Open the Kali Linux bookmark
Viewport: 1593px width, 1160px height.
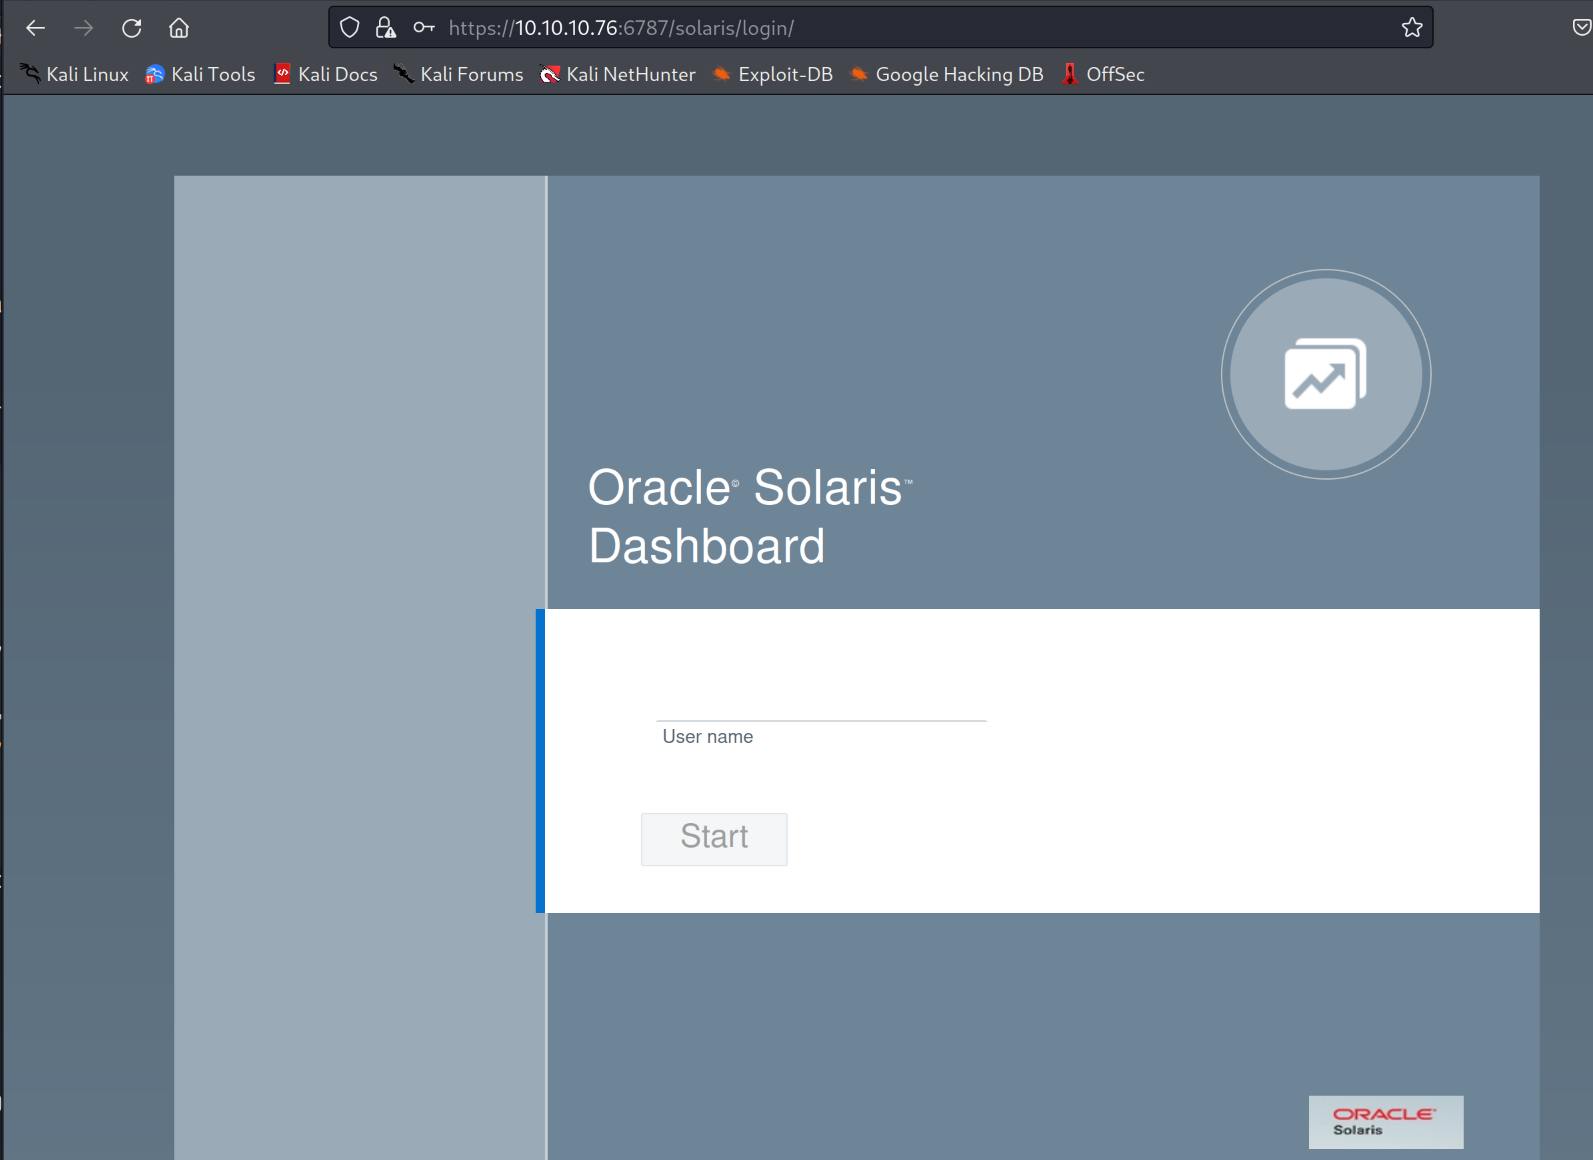coord(75,74)
